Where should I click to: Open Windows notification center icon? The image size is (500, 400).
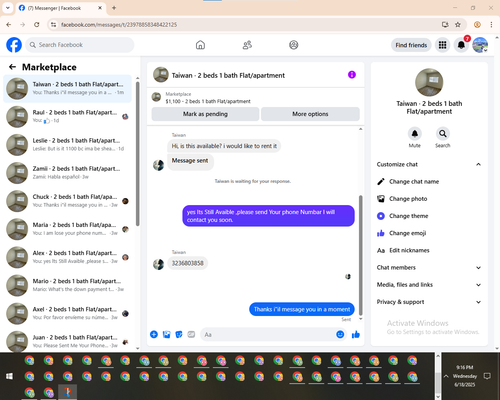point(487,376)
